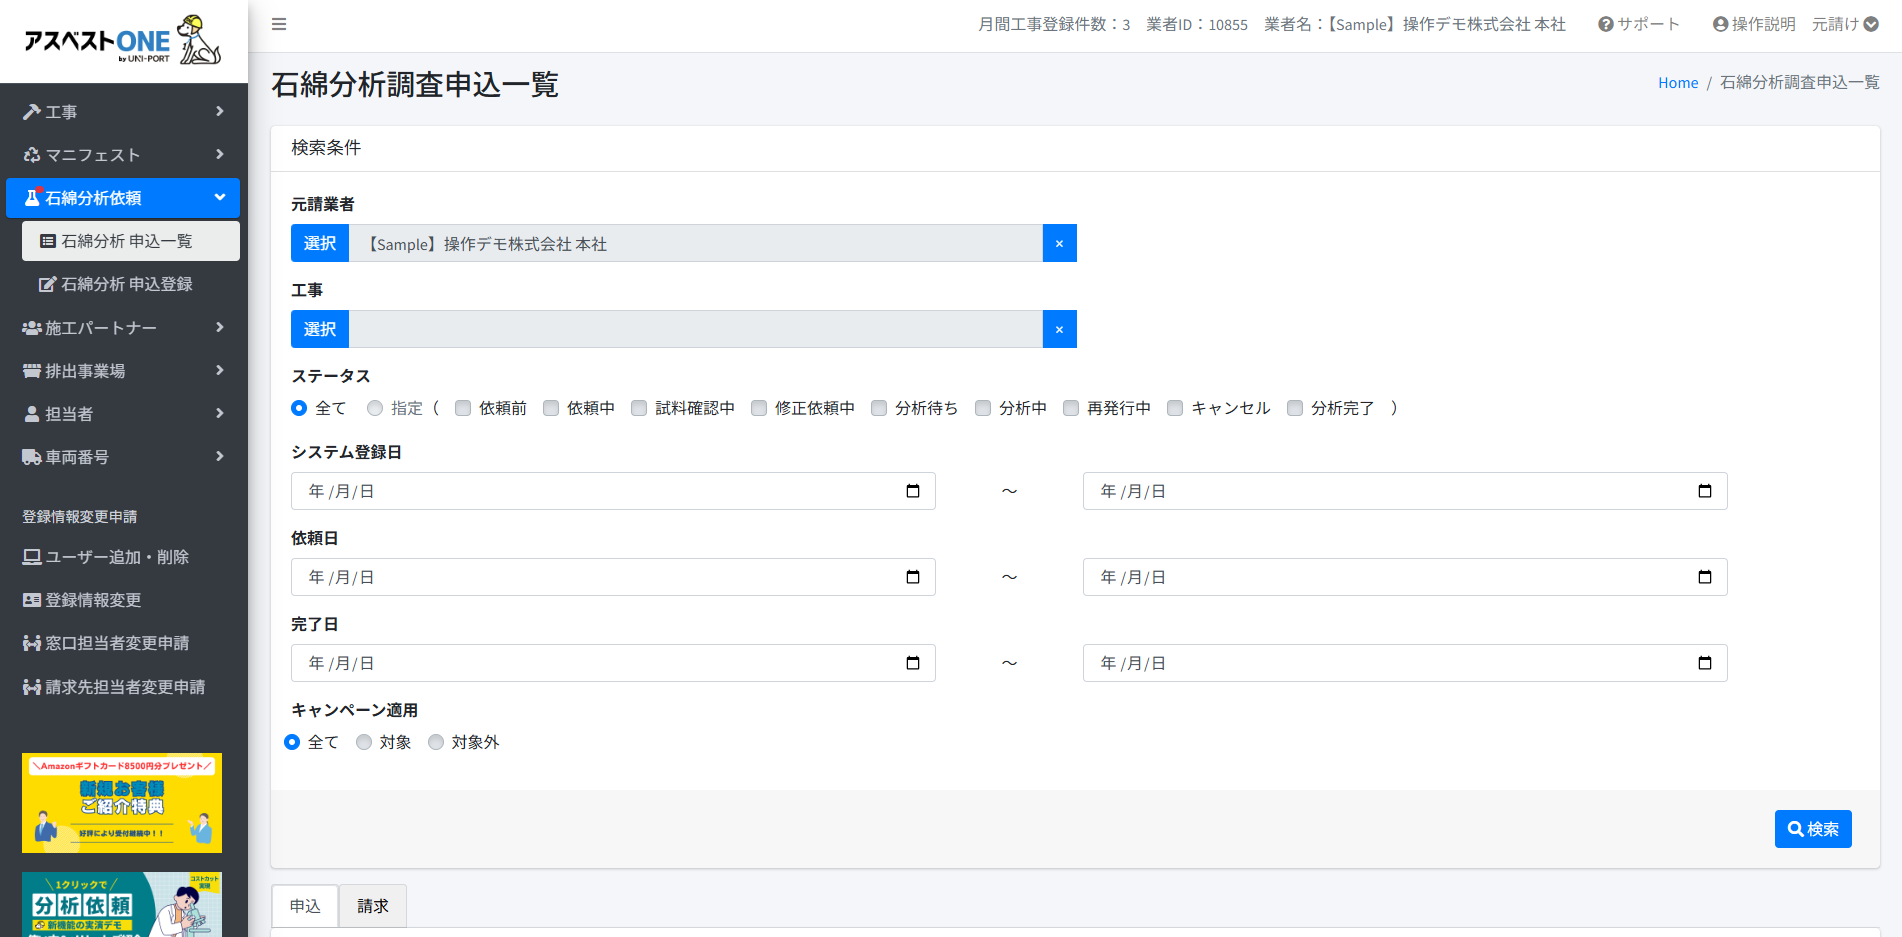Expand the マニフェスト sidebar section
Image resolution: width=1902 pixels, height=937 pixels.
tap(123, 155)
